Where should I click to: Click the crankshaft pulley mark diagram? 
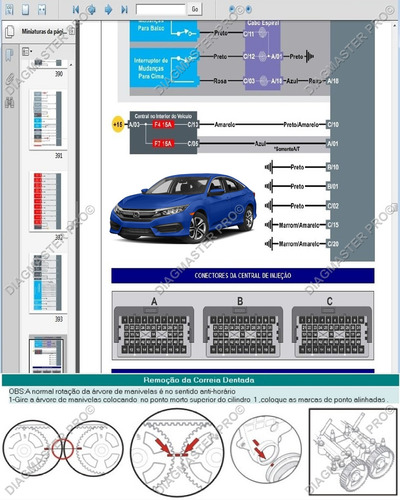coord(266,449)
